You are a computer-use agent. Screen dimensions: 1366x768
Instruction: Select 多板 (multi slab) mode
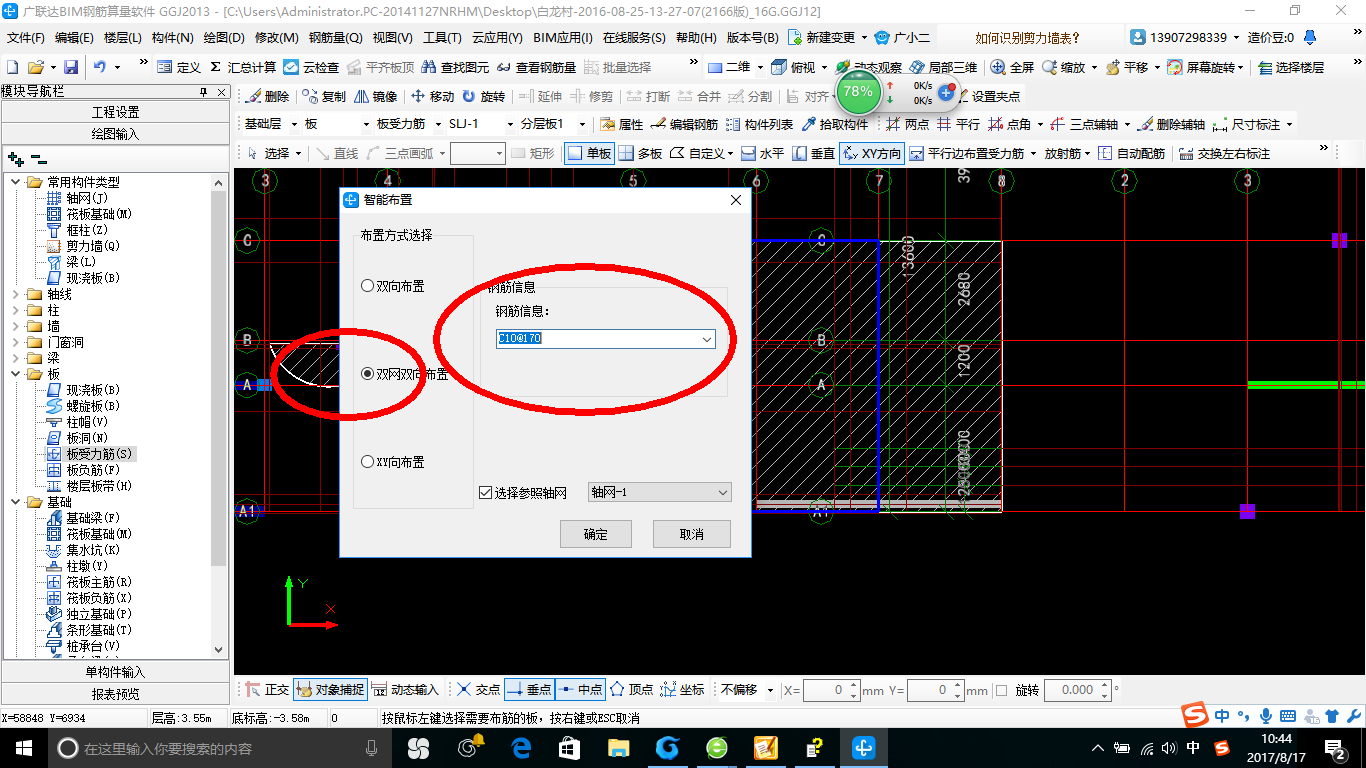tap(640, 153)
